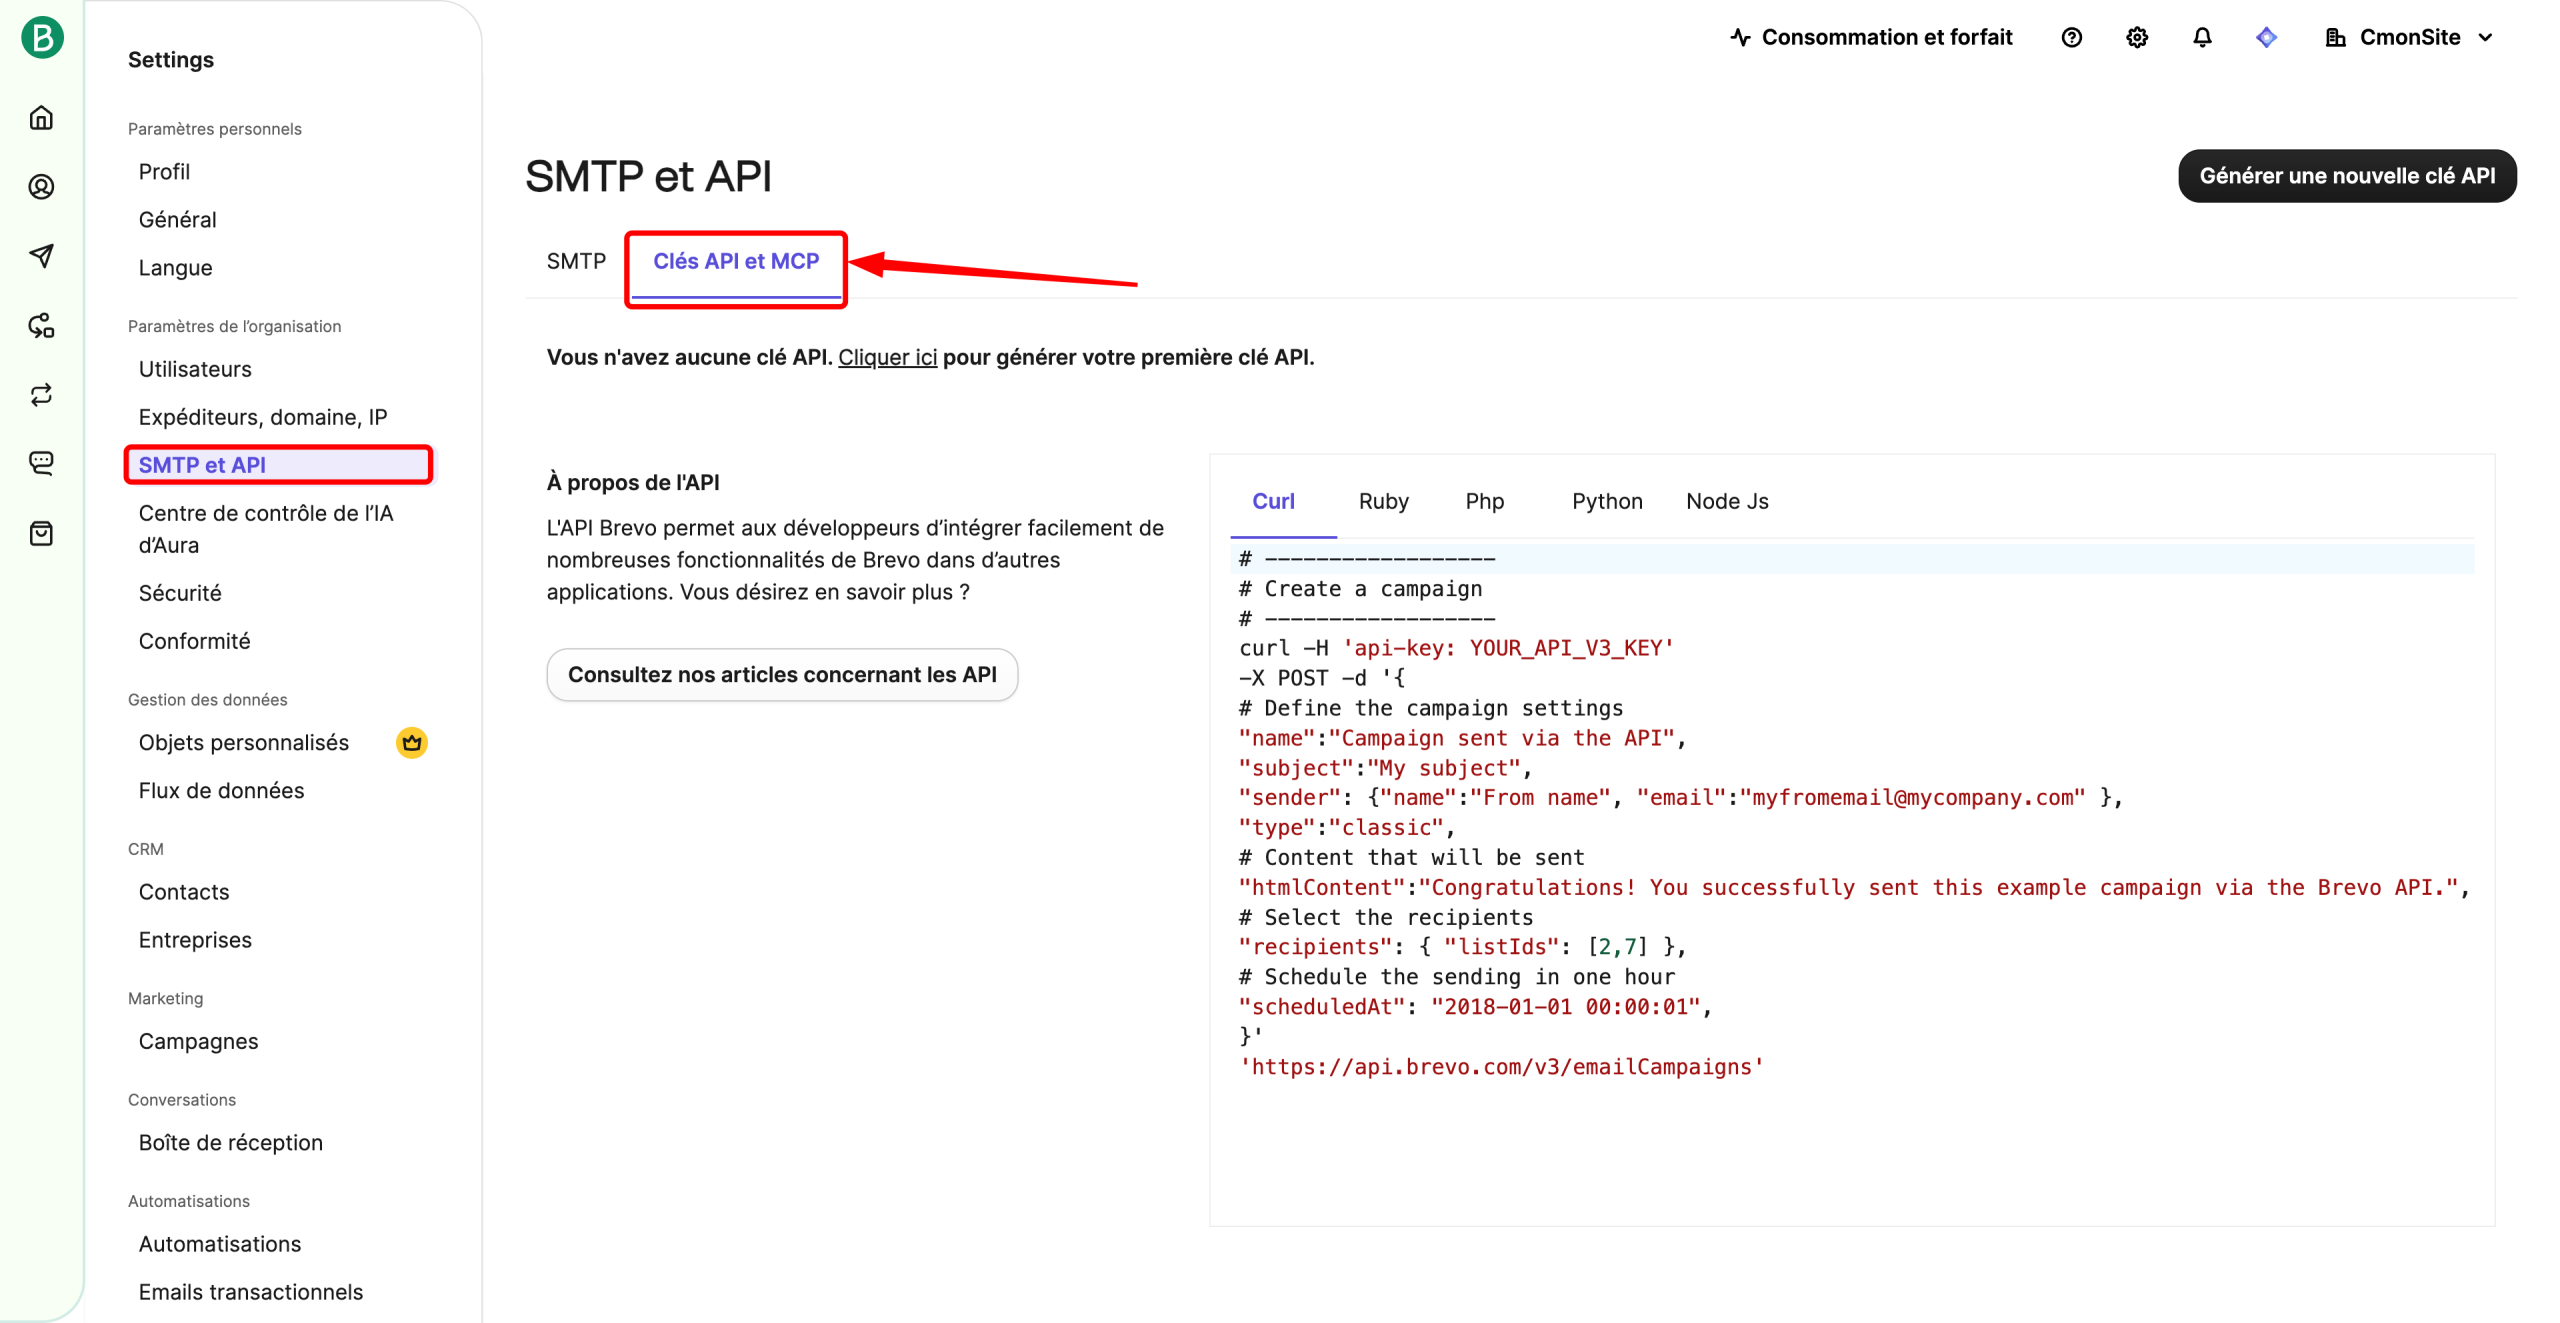Open the Conversations chat icon
This screenshot has width=2560, height=1323.
[x=41, y=463]
